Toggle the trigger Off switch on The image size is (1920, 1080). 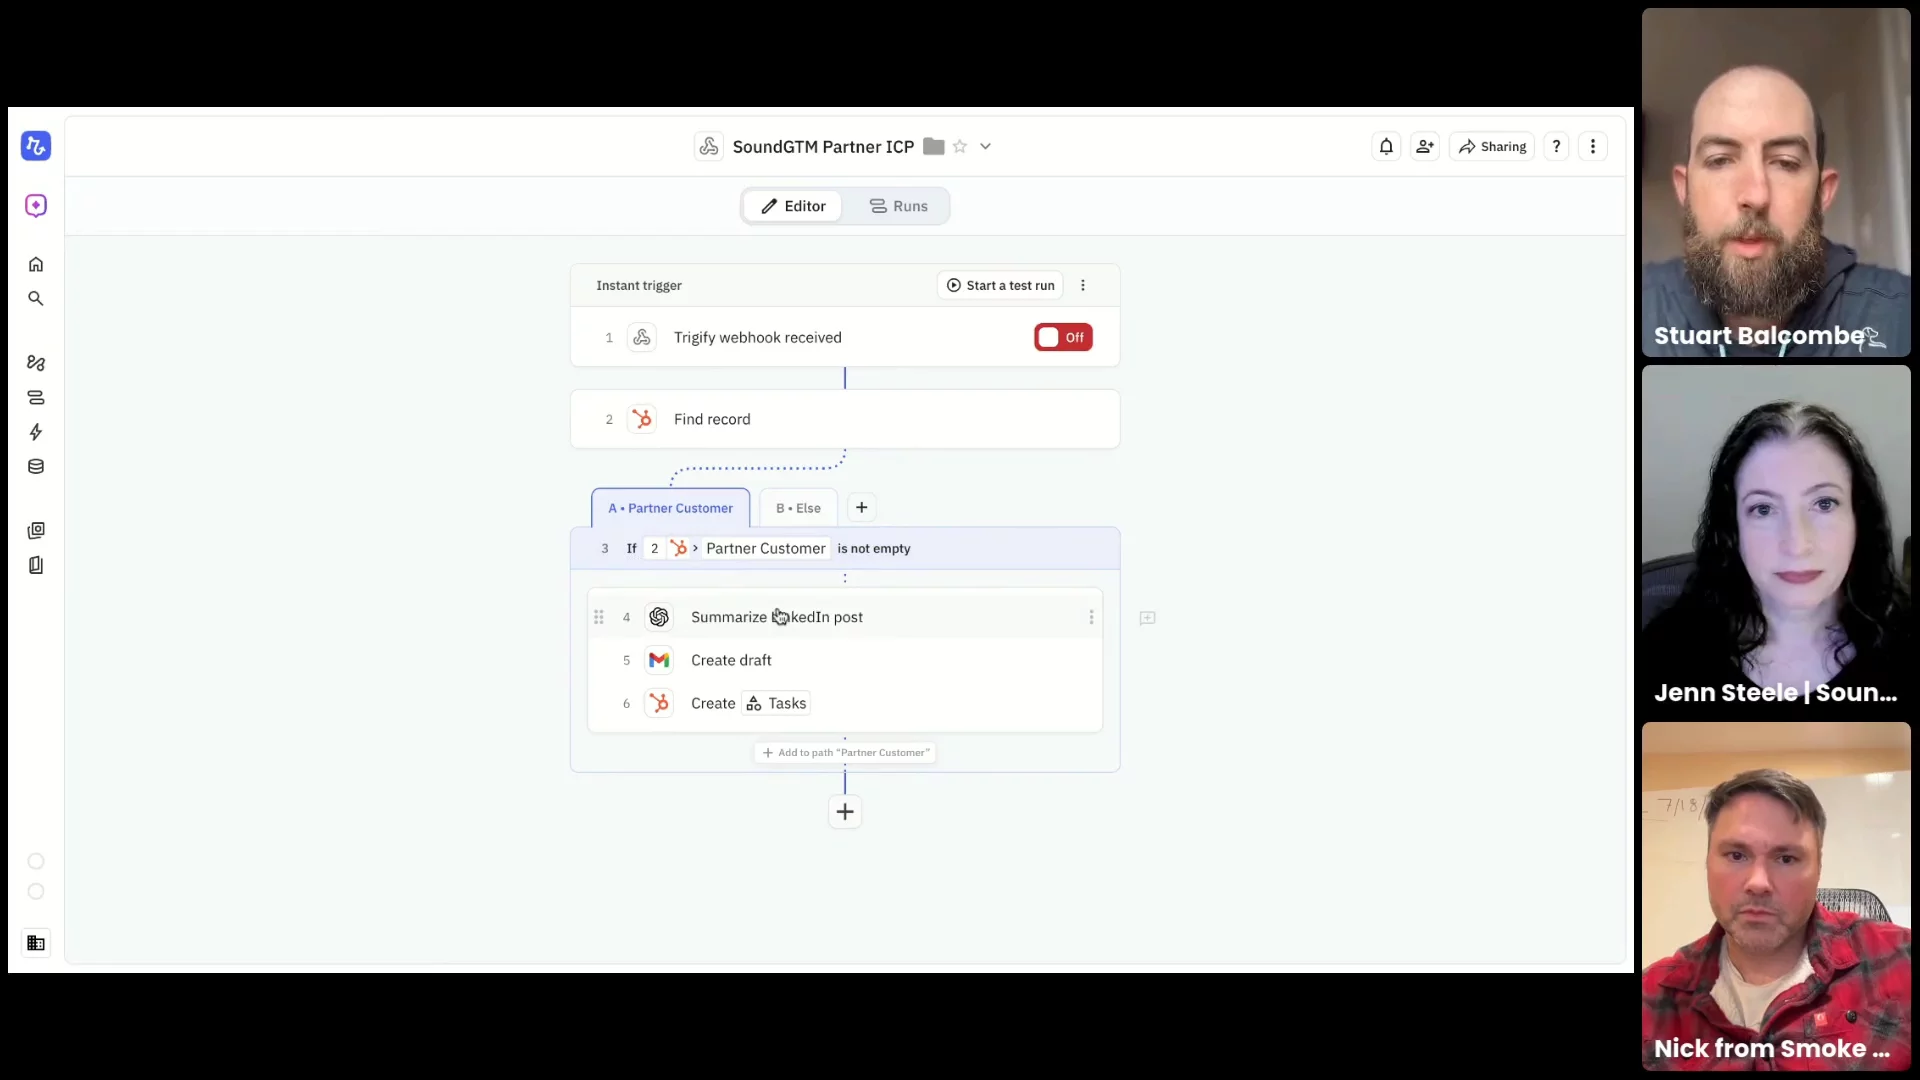(1063, 338)
